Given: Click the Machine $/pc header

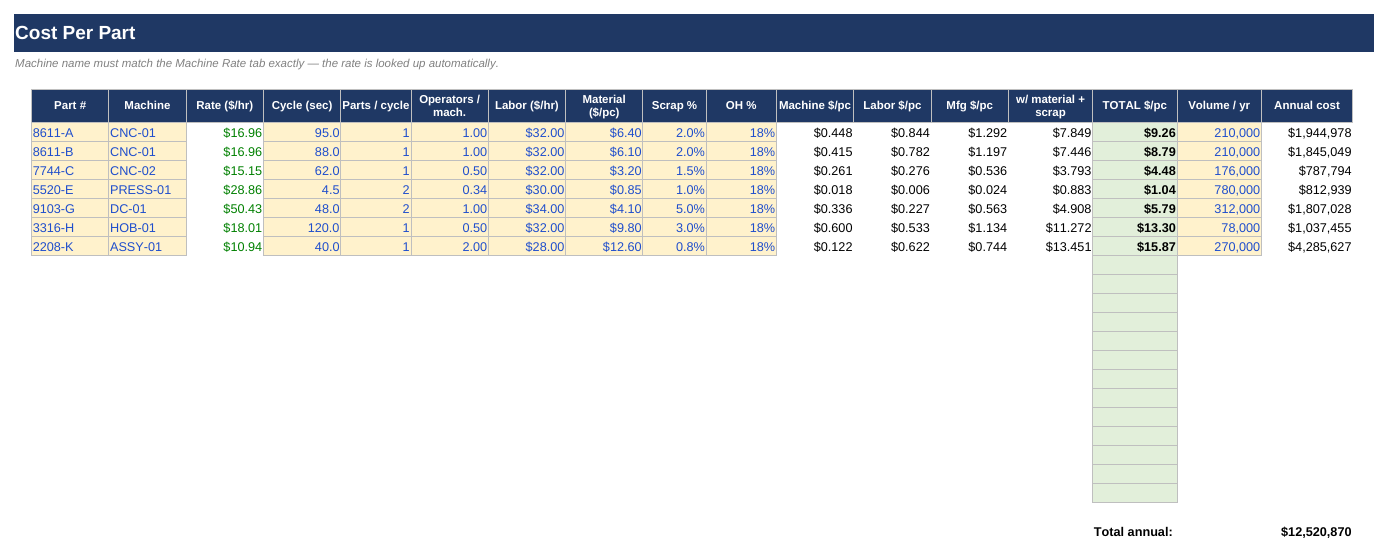Looking at the screenshot, I should pos(815,105).
